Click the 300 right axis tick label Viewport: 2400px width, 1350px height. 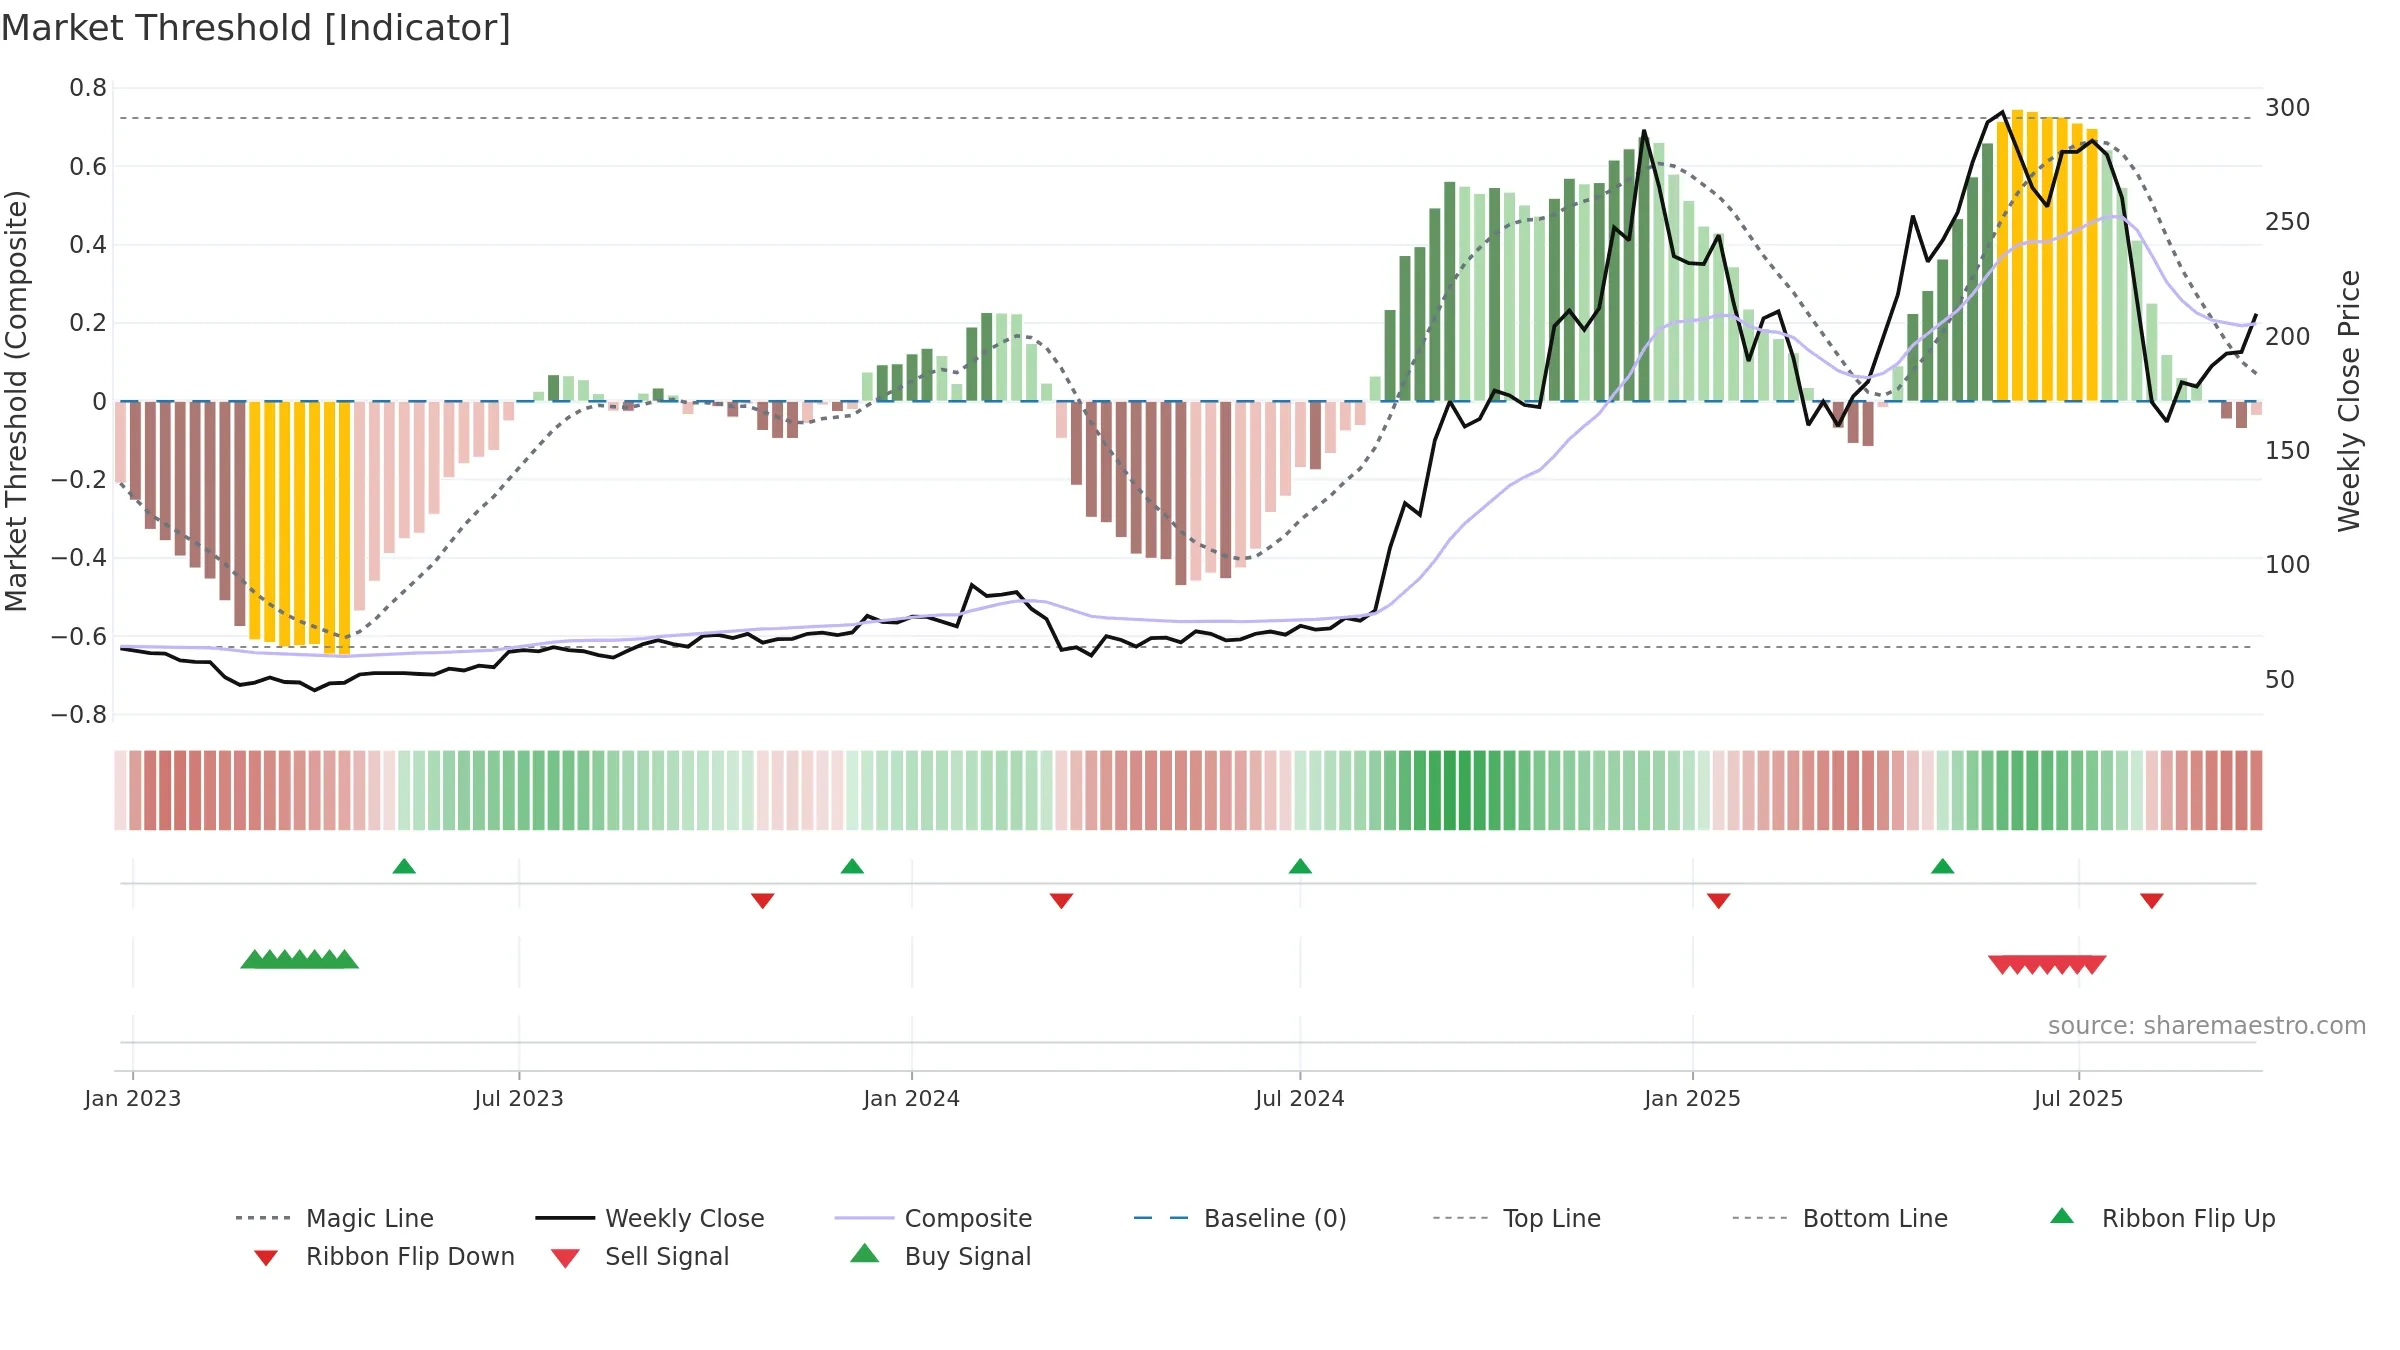(2288, 107)
